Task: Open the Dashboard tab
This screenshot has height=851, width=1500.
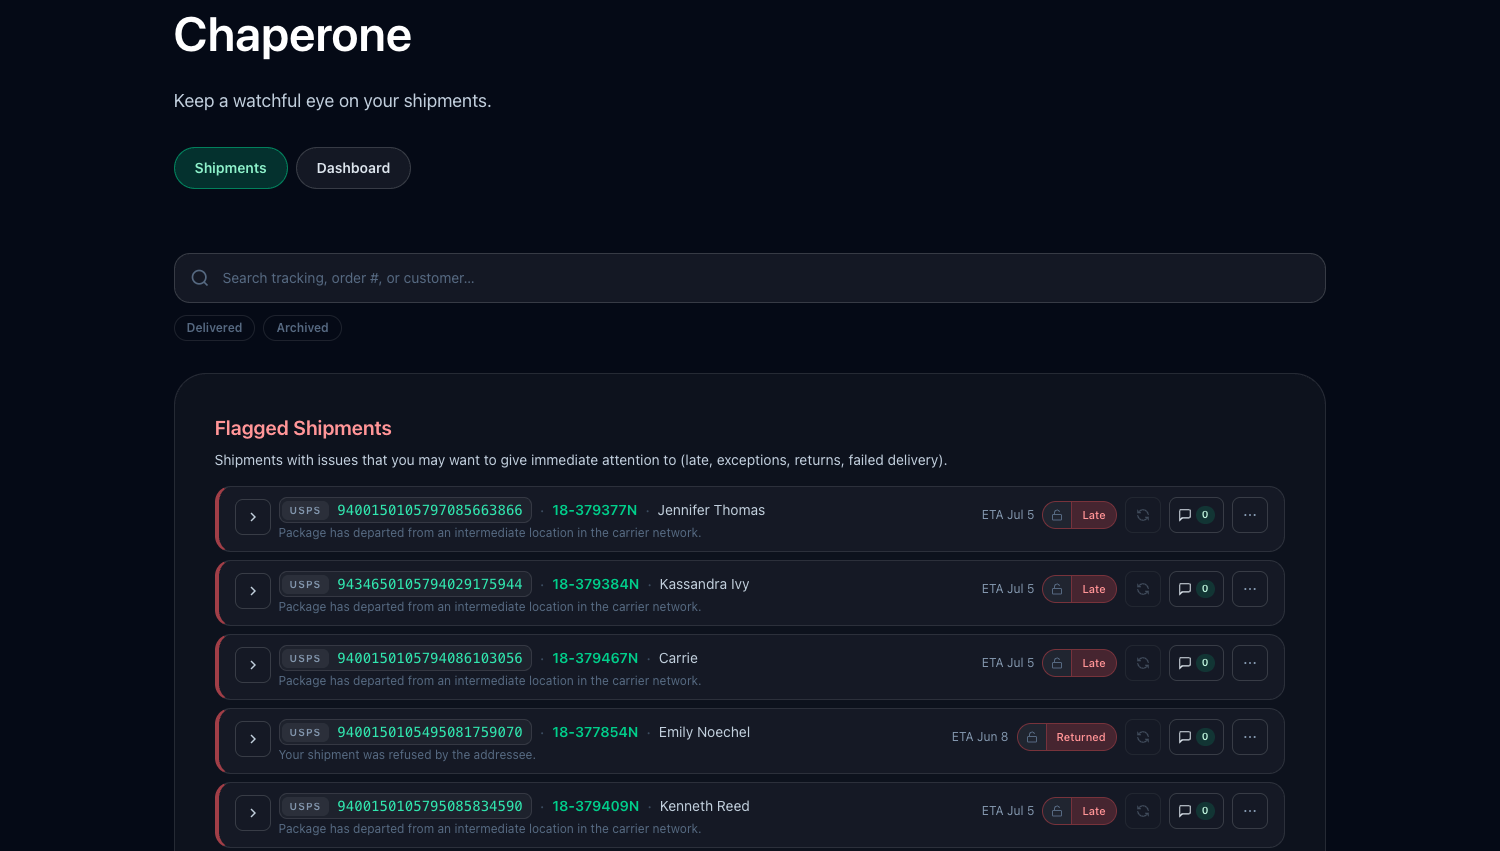Action: point(353,168)
